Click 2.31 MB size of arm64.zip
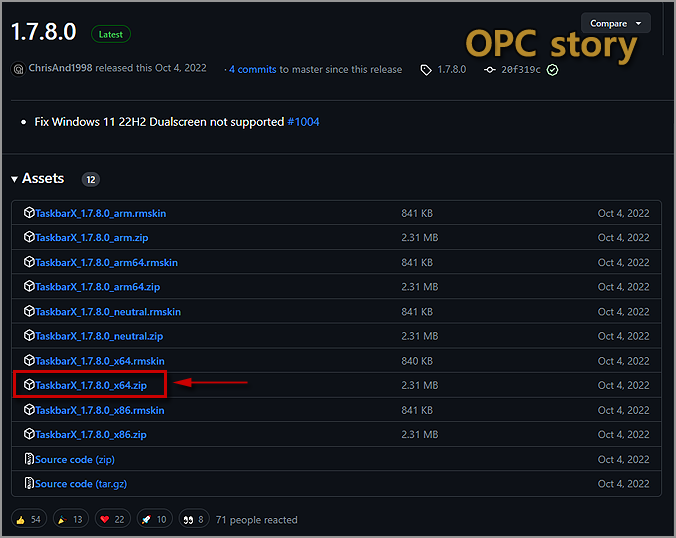The width and height of the screenshot is (676, 538). [x=419, y=287]
